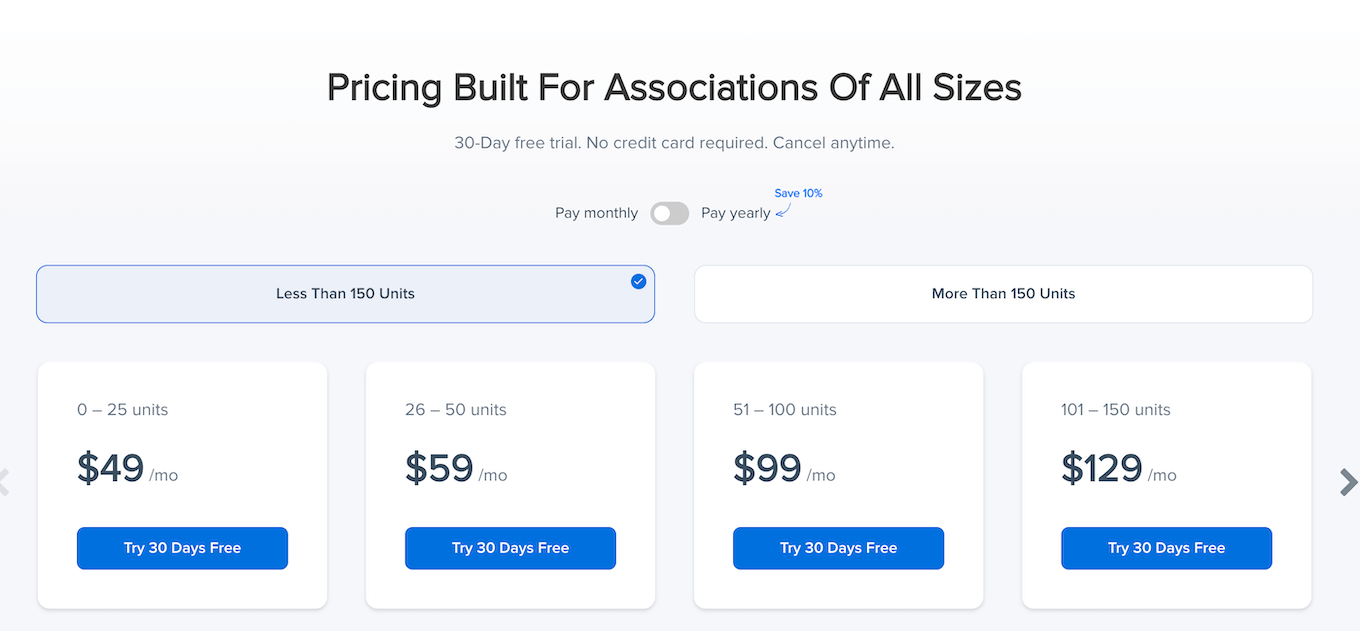Click the curved arrow beside Save 10%

pos(783,211)
